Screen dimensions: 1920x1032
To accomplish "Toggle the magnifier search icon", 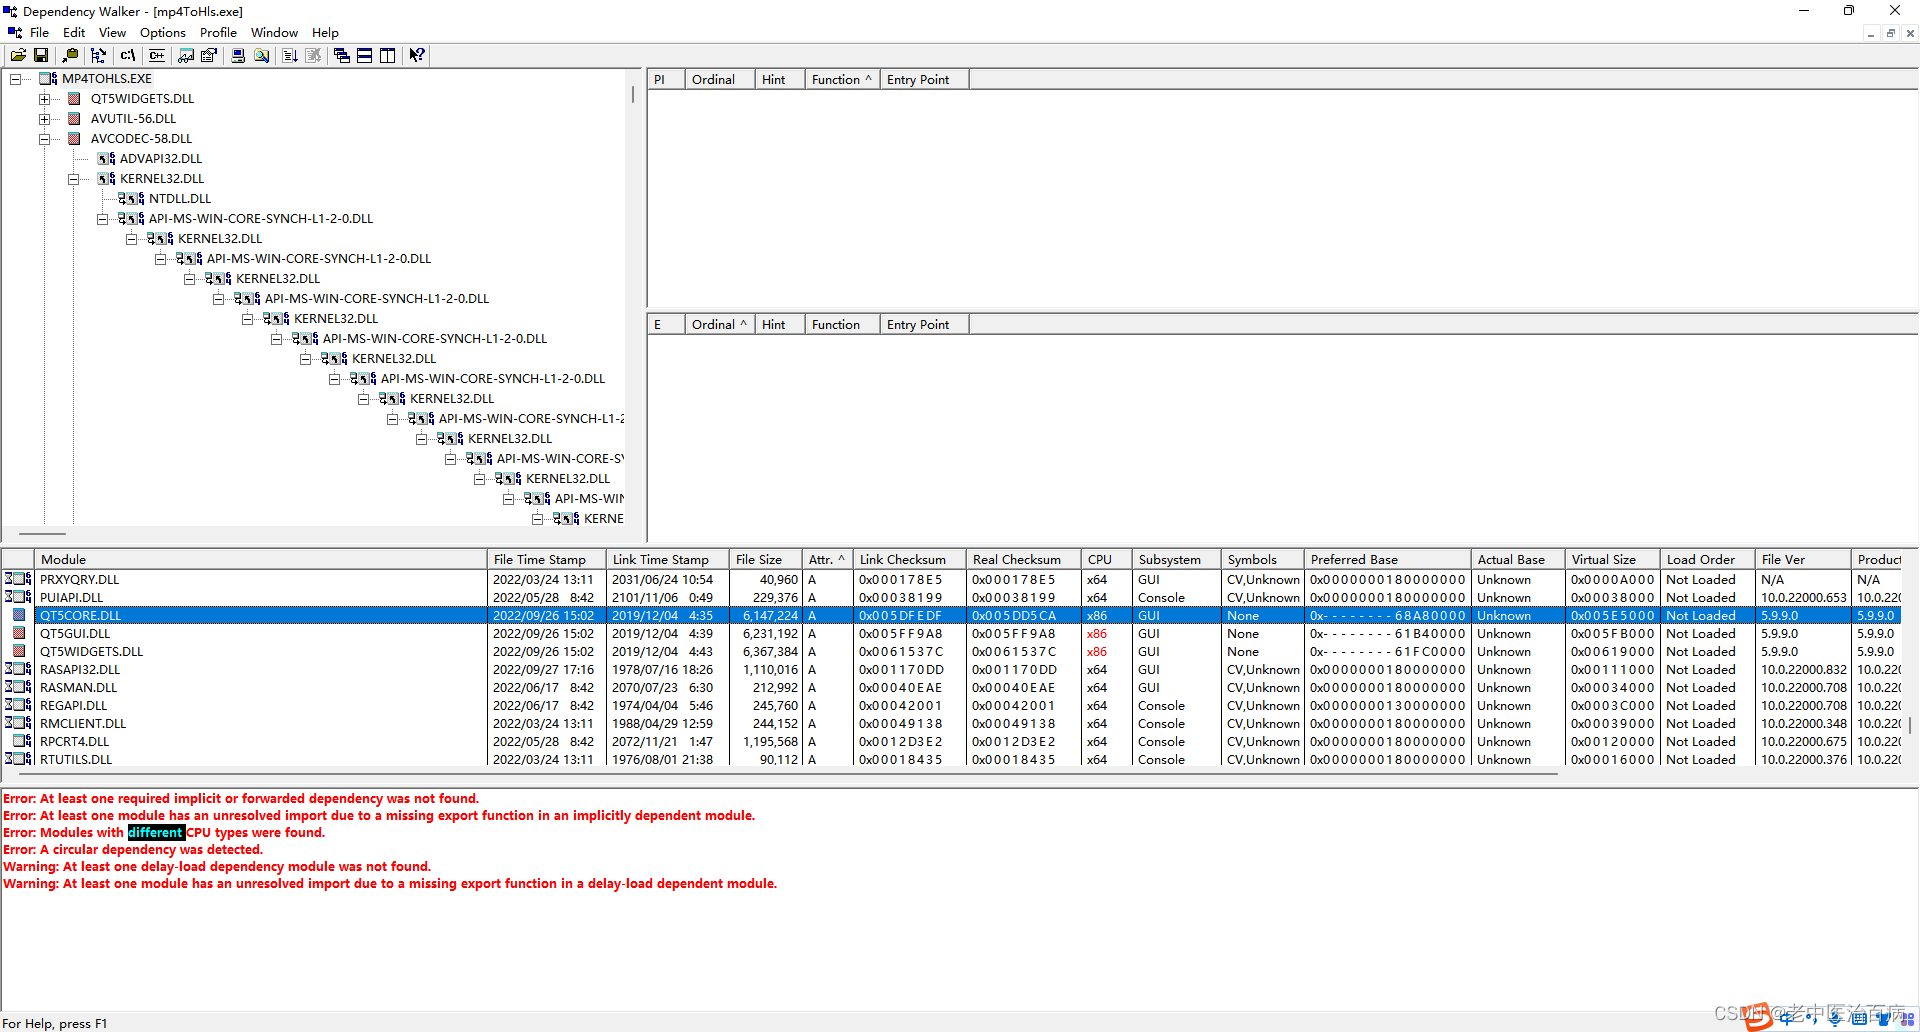I will click(x=261, y=55).
